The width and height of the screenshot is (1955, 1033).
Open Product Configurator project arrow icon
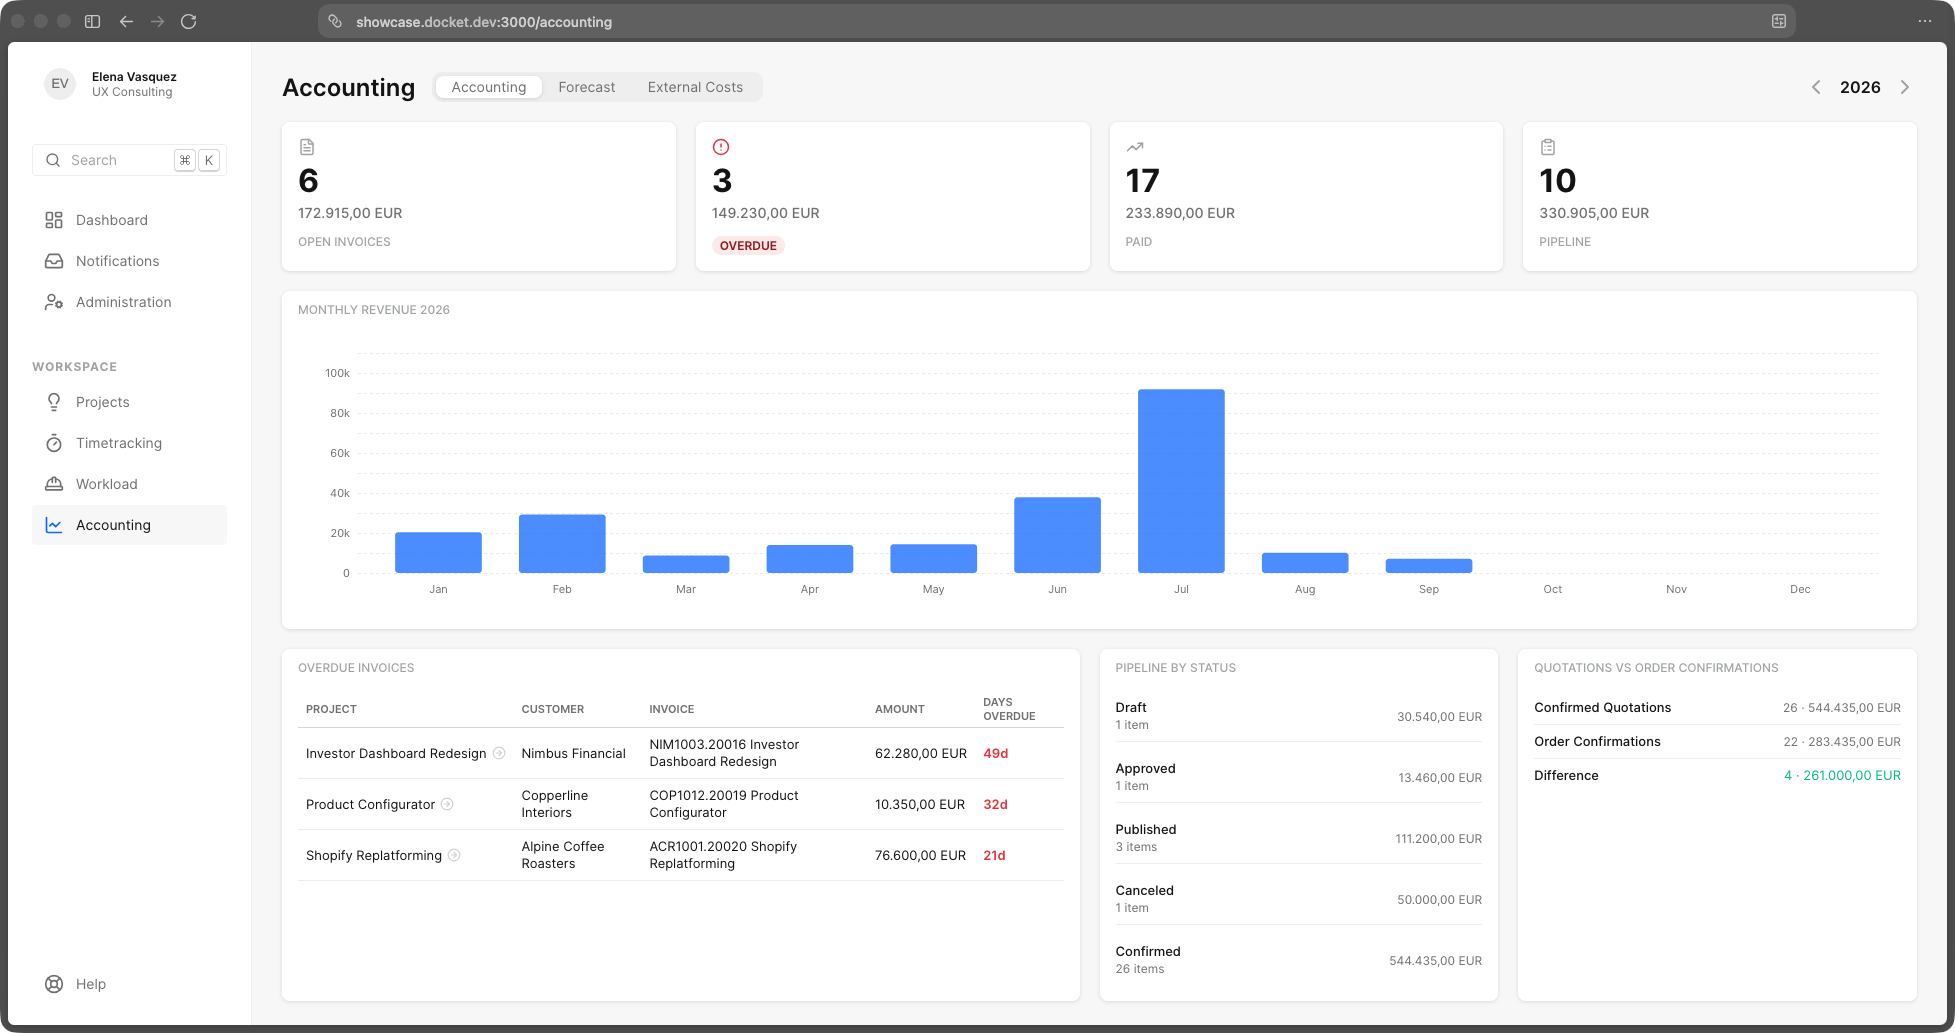[x=447, y=804]
